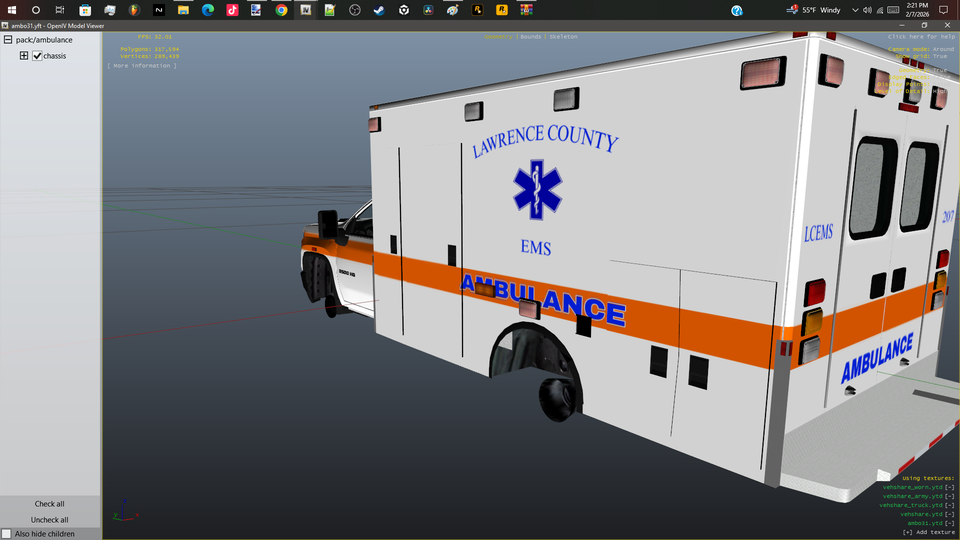Collapse the pack/ambulance tree node

(8, 40)
